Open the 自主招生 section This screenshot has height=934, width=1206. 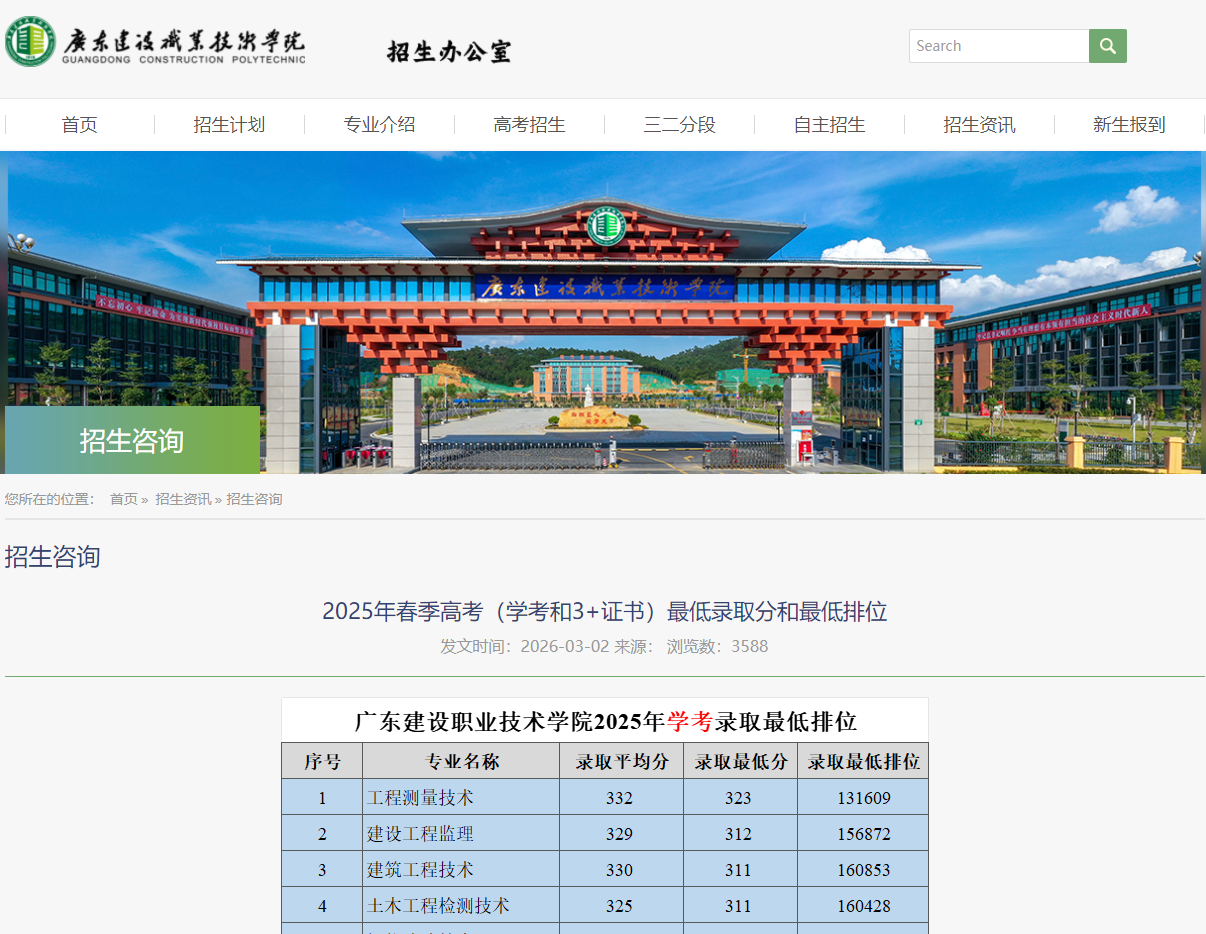[x=829, y=125]
